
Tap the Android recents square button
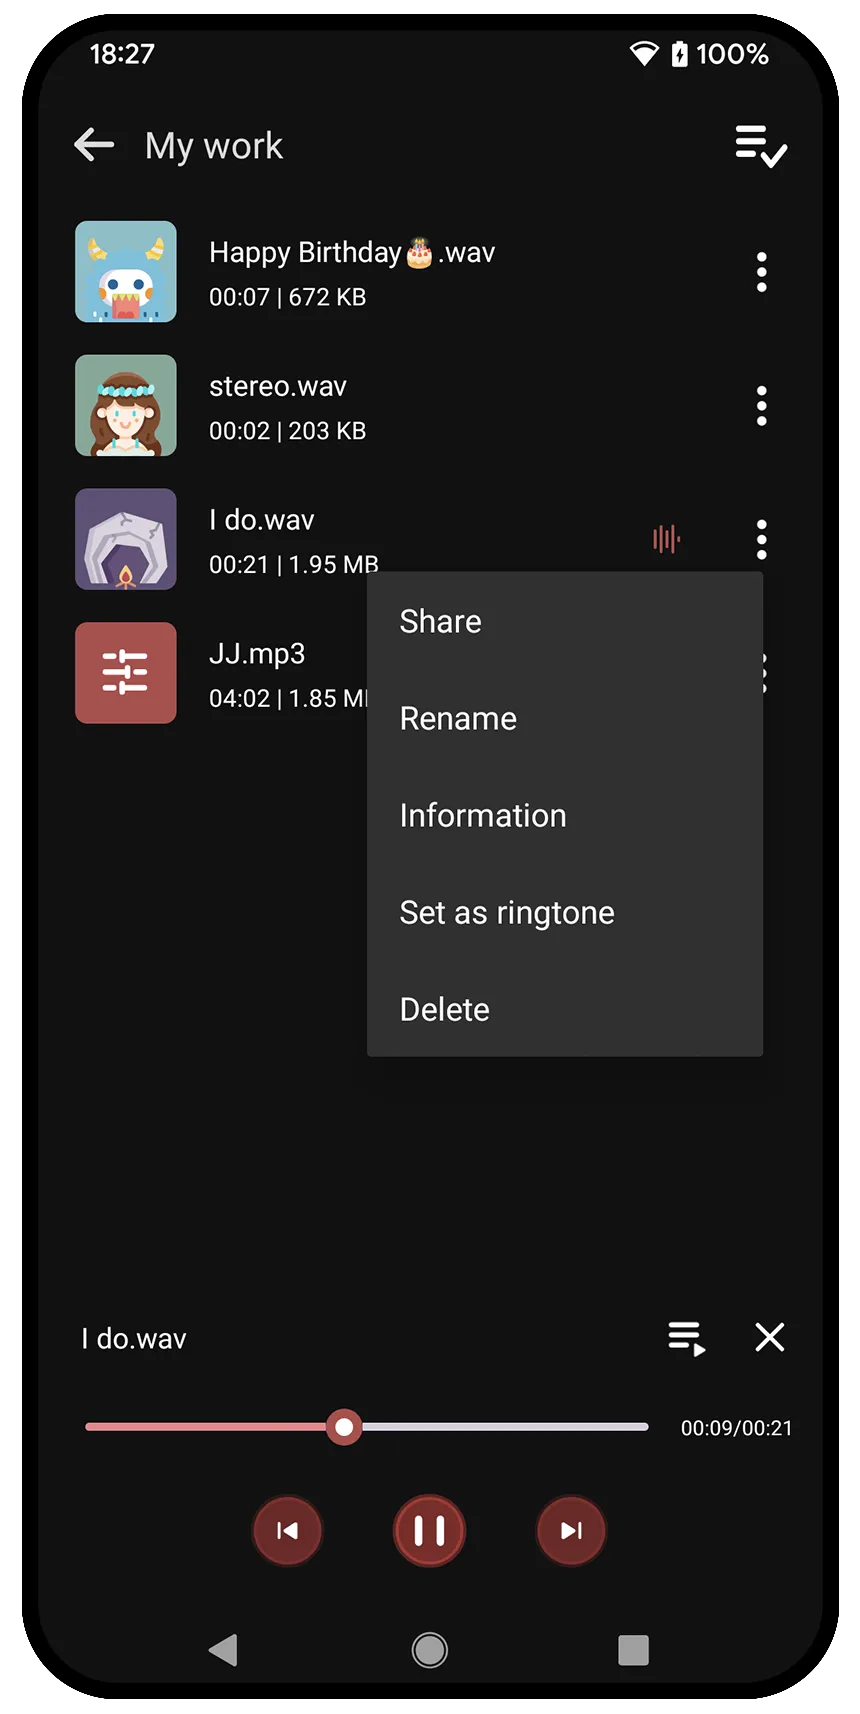coord(634,1650)
